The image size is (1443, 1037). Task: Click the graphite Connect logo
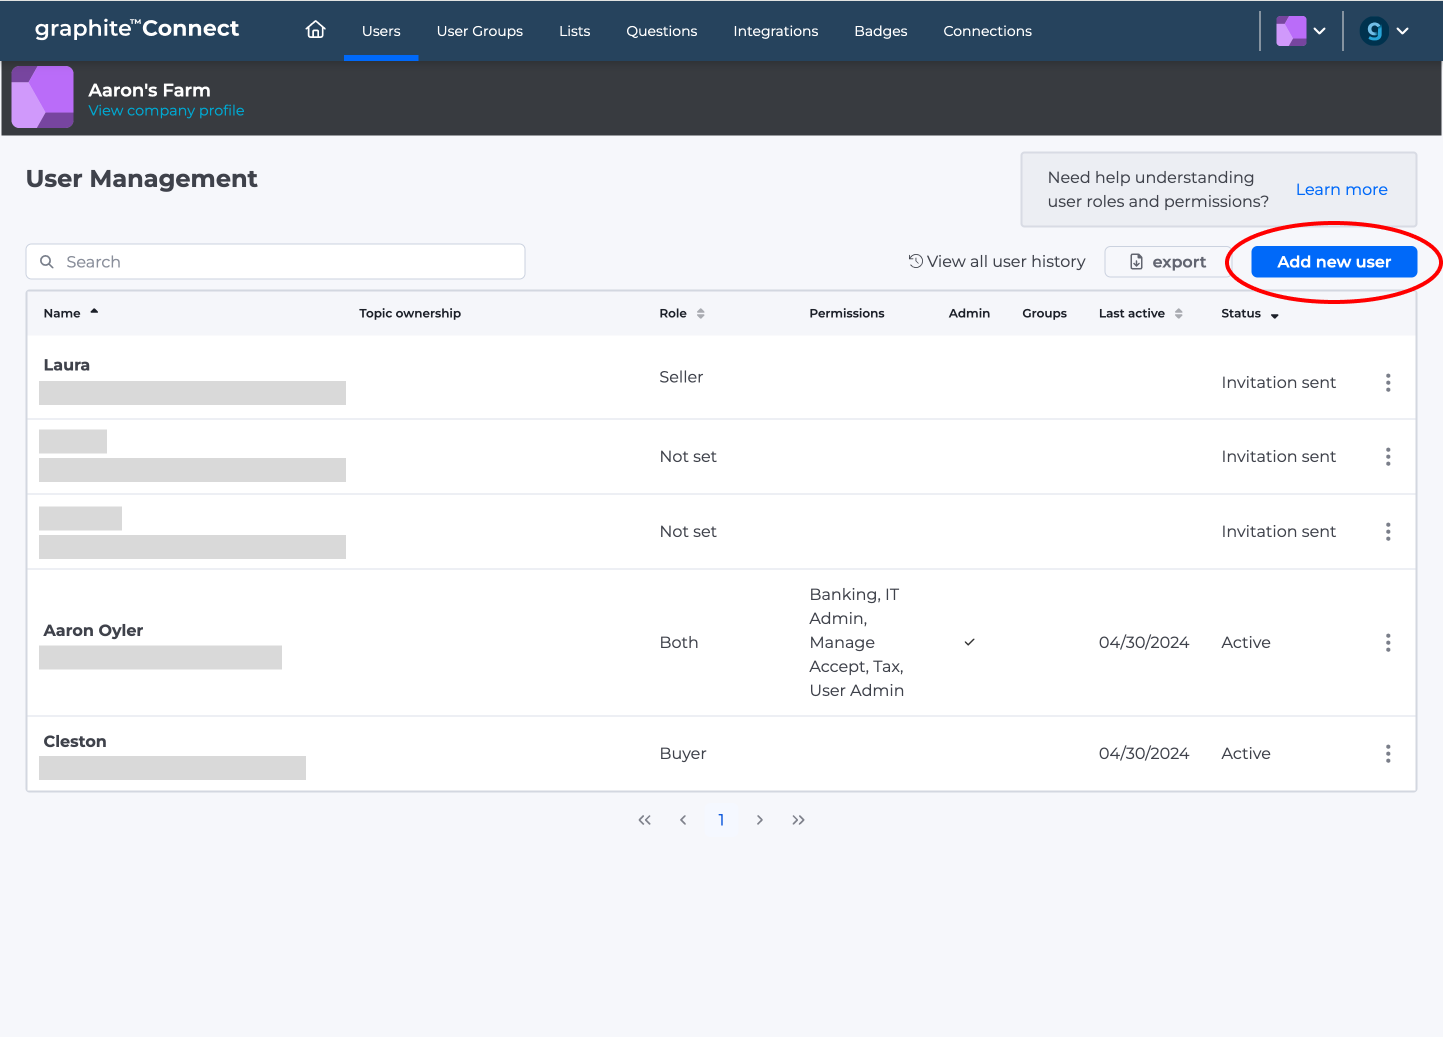pos(137,29)
